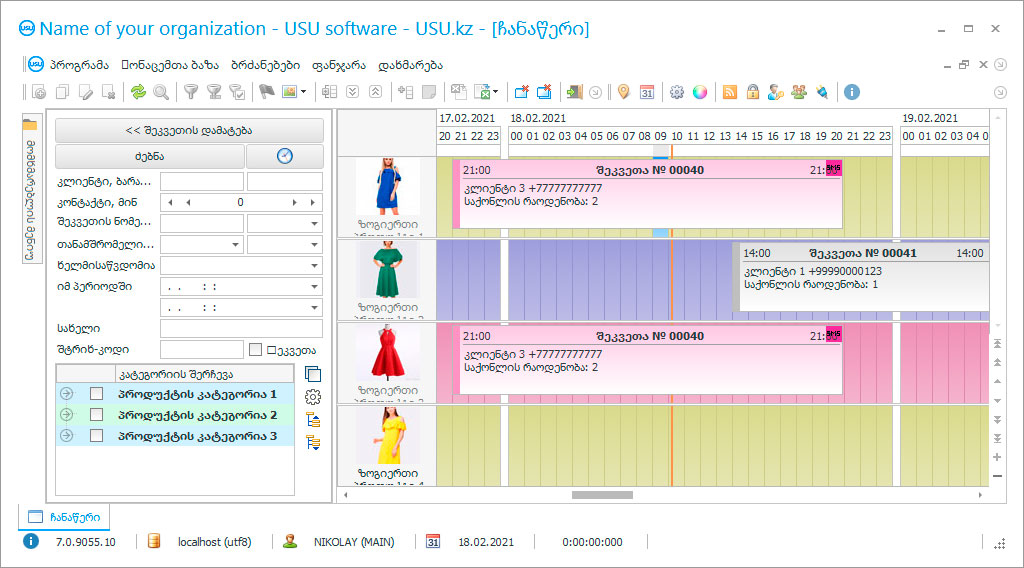
Task: Click round arrow of პროდუქტის კატეგორია 2 row
Action: pos(67,415)
